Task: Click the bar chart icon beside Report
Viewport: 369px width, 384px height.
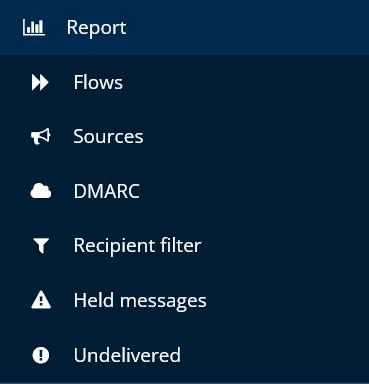Action: click(x=34, y=27)
